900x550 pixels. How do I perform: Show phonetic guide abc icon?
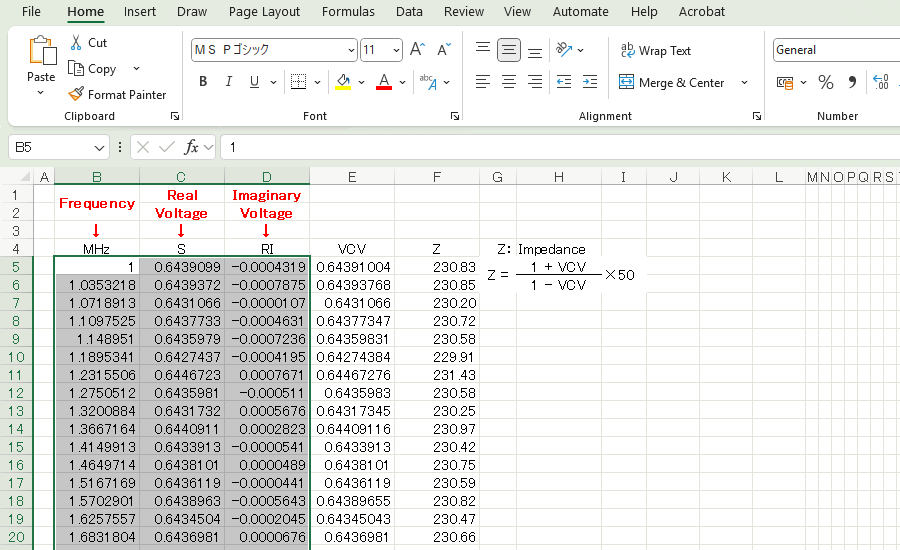click(x=428, y=82)
